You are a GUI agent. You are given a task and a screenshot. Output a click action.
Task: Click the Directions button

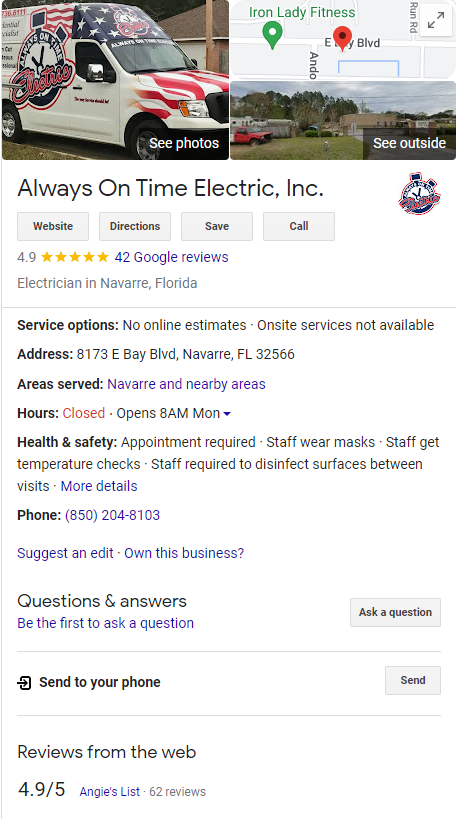[135, 226]
